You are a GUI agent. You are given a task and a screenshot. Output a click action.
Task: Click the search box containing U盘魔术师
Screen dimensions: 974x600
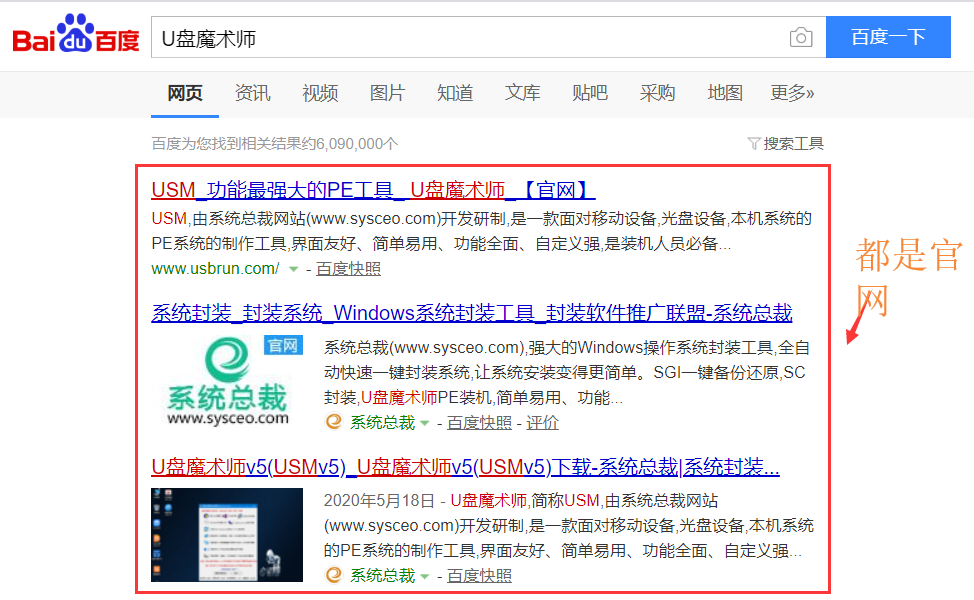[470, 38]
